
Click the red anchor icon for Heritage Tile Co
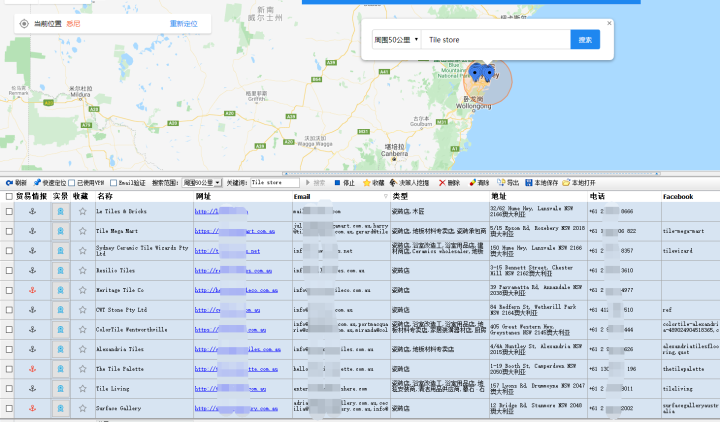(32, 290)
